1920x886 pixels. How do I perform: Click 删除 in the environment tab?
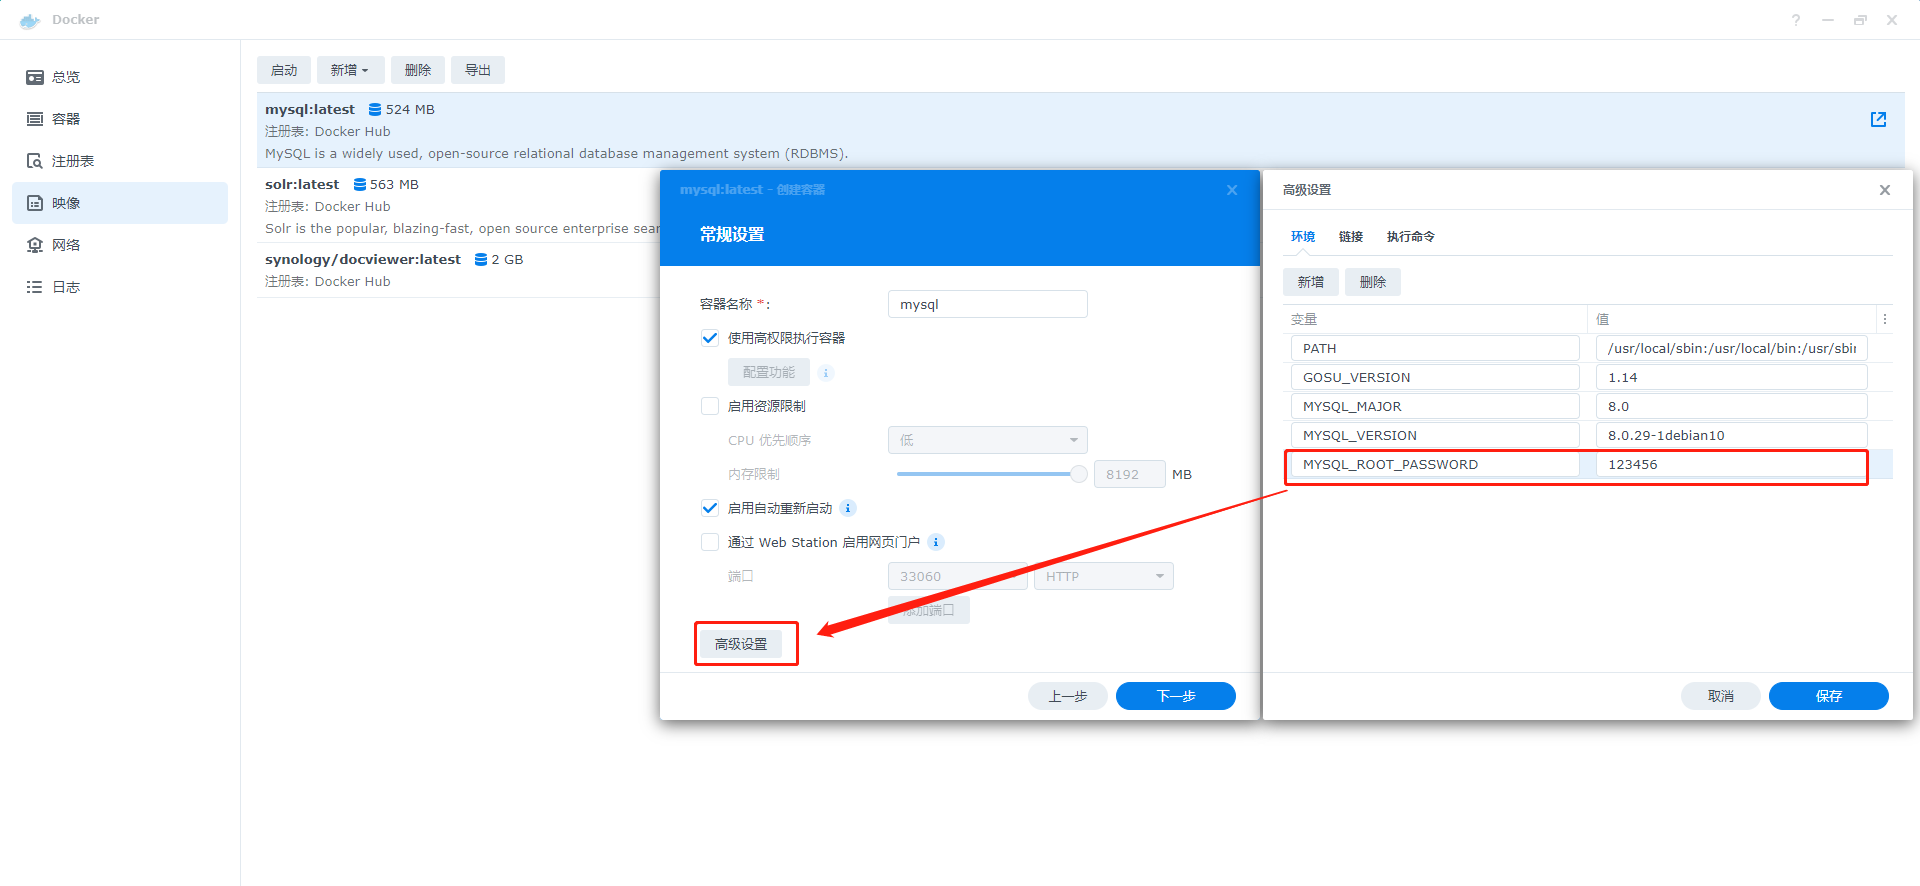click(x=1373, y=282)
